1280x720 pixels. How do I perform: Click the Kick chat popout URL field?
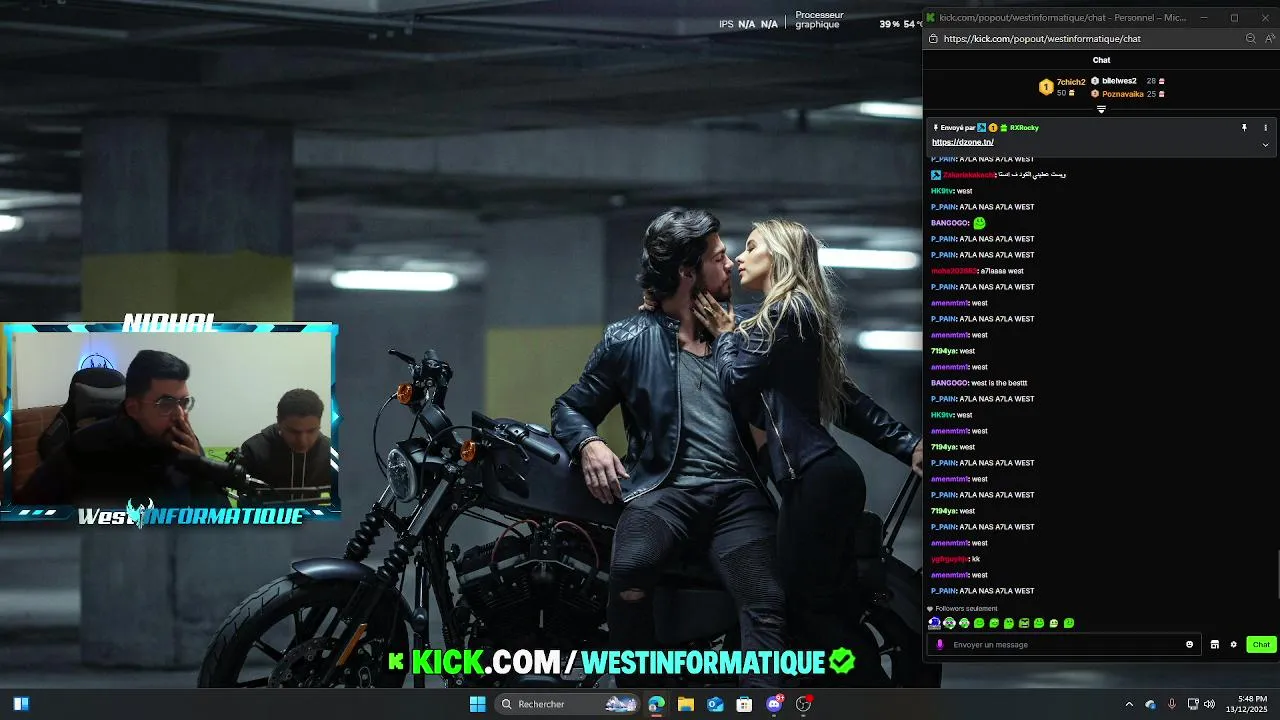click(x=1041, y=39)
